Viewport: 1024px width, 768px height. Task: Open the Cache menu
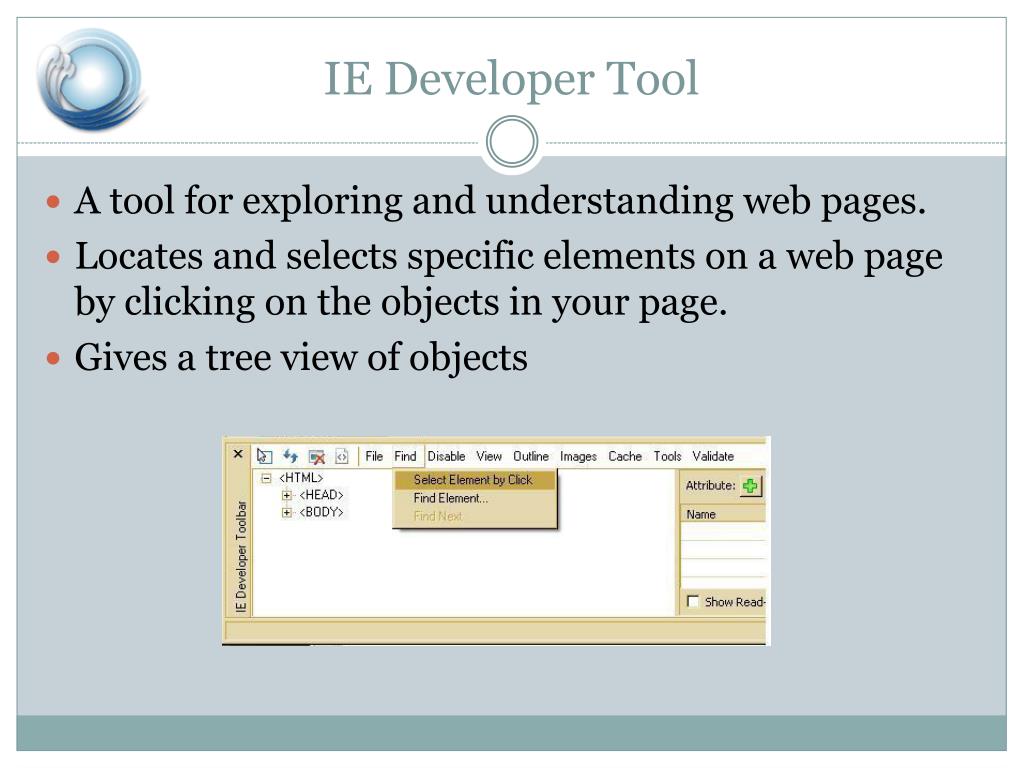(625, 456)
